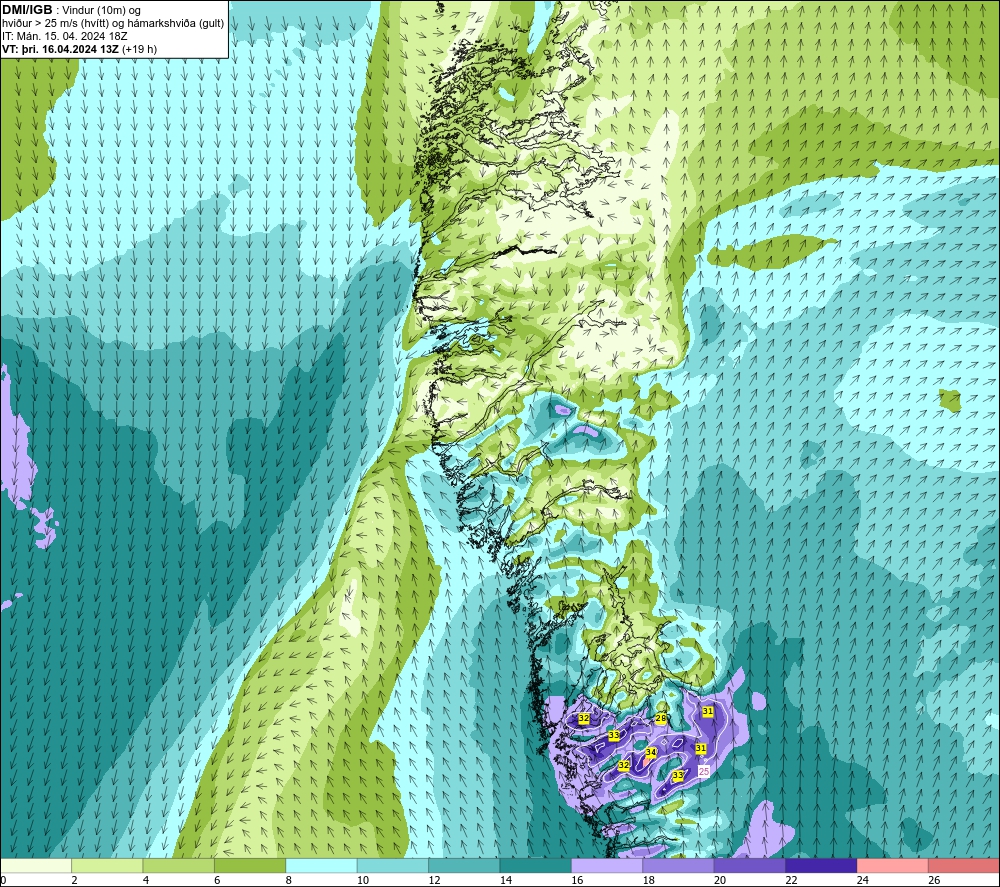Select the 18–20 m/s purple legend swatch
Screen dimensions: 1000x887
coord(679,866)
